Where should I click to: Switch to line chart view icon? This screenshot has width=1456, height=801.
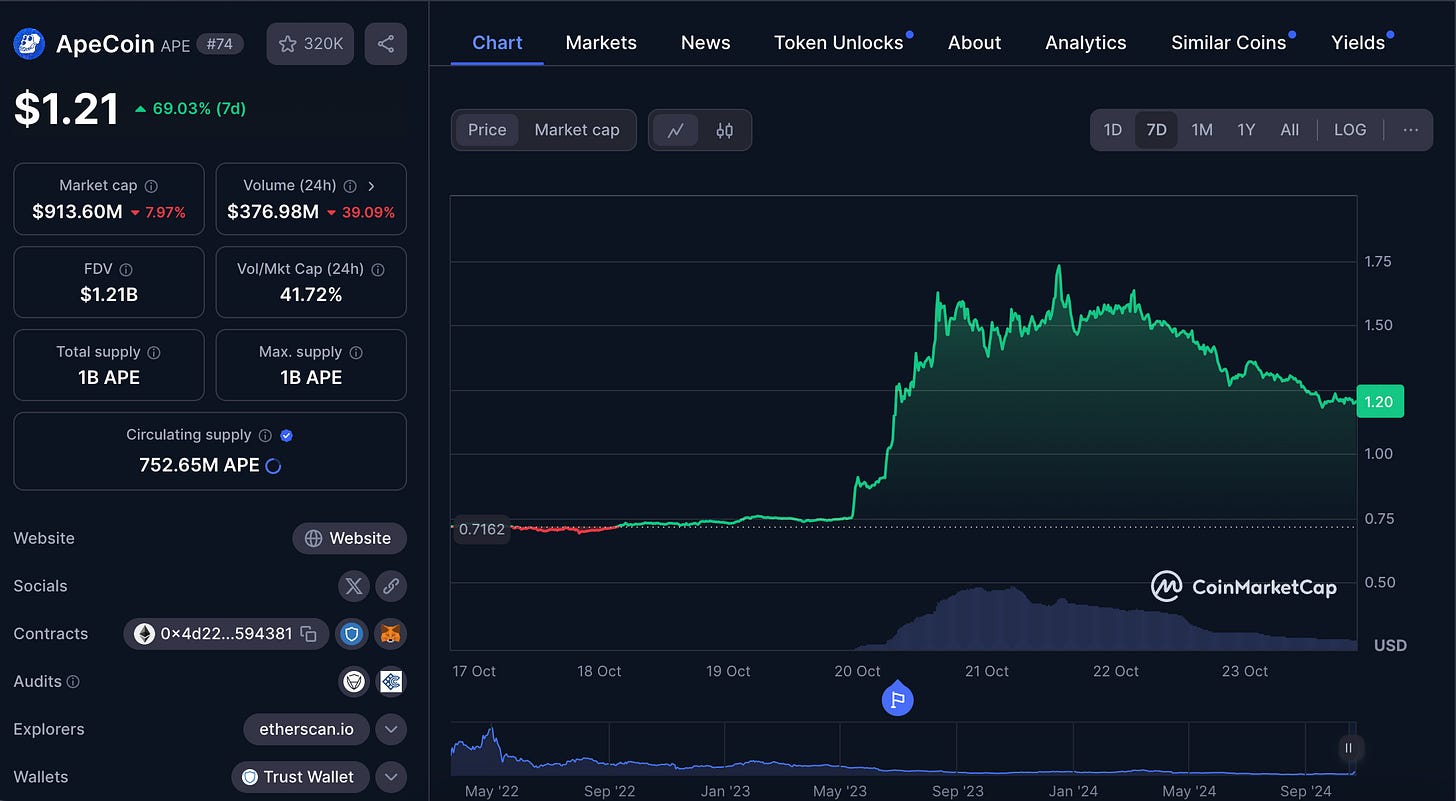coord(676,130)
